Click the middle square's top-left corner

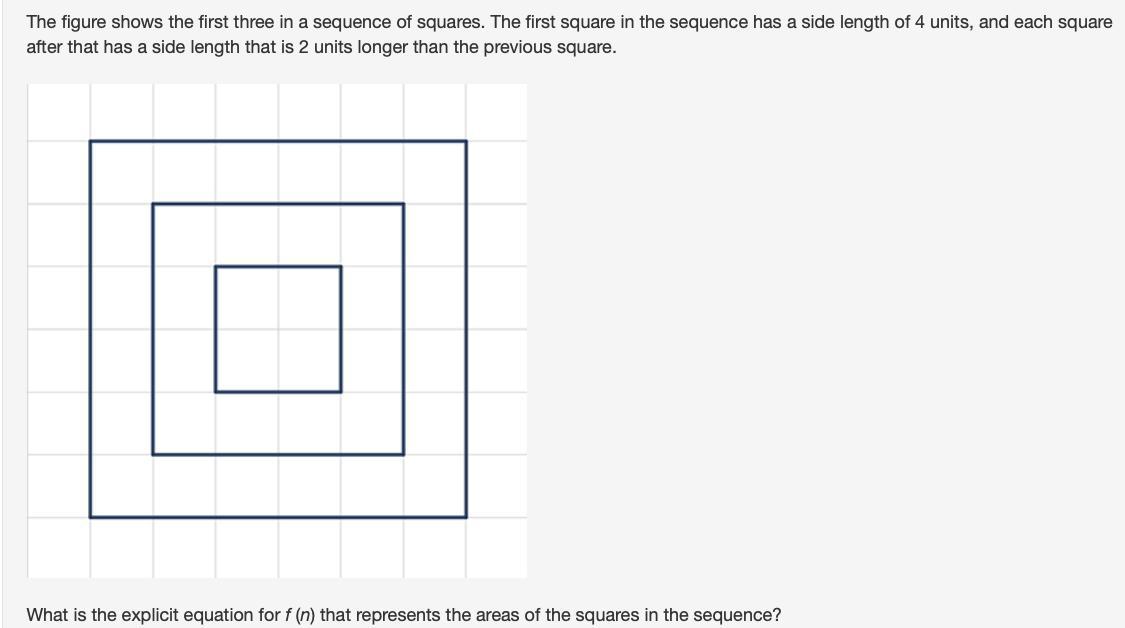tap(153, 204)
